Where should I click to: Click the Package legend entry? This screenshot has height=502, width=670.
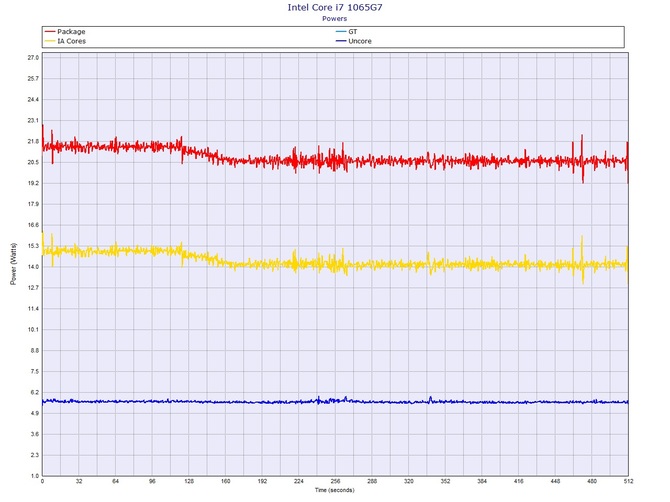(65, 32)
